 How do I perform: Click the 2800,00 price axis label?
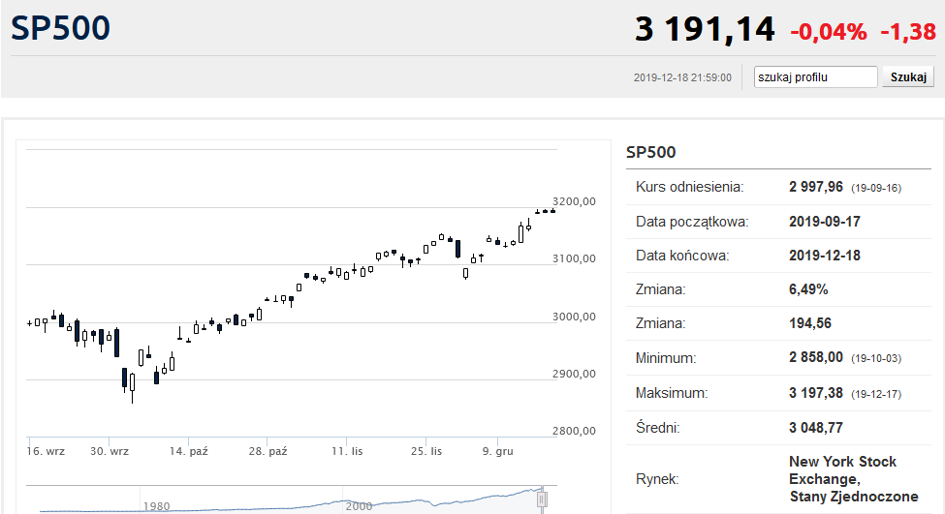(x=574, y=431)
